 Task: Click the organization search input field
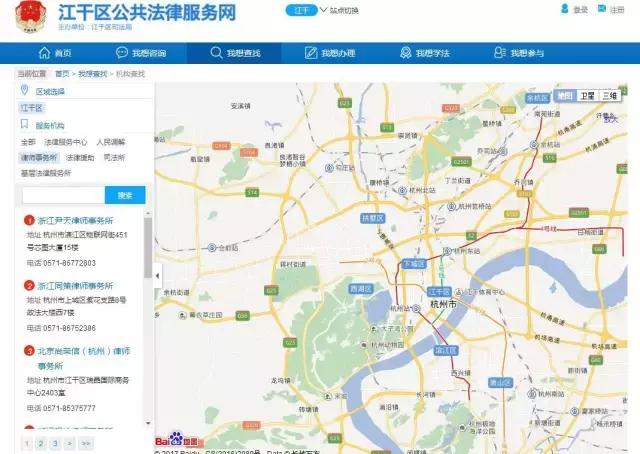click(64, 195)
